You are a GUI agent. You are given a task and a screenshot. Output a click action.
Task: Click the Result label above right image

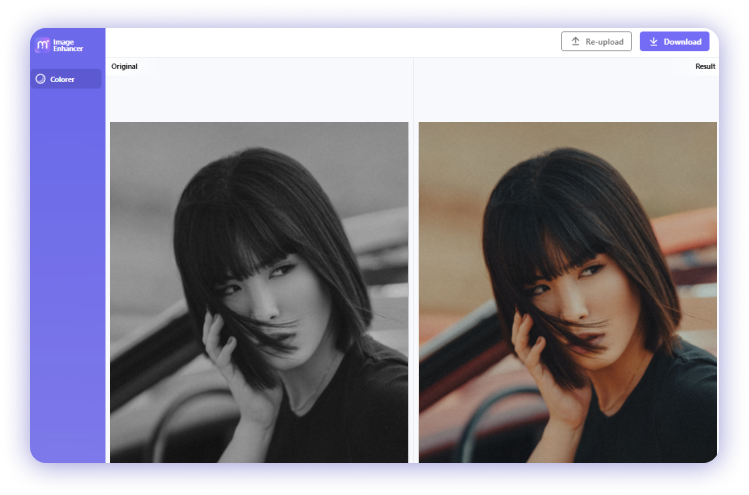point(705,66)
